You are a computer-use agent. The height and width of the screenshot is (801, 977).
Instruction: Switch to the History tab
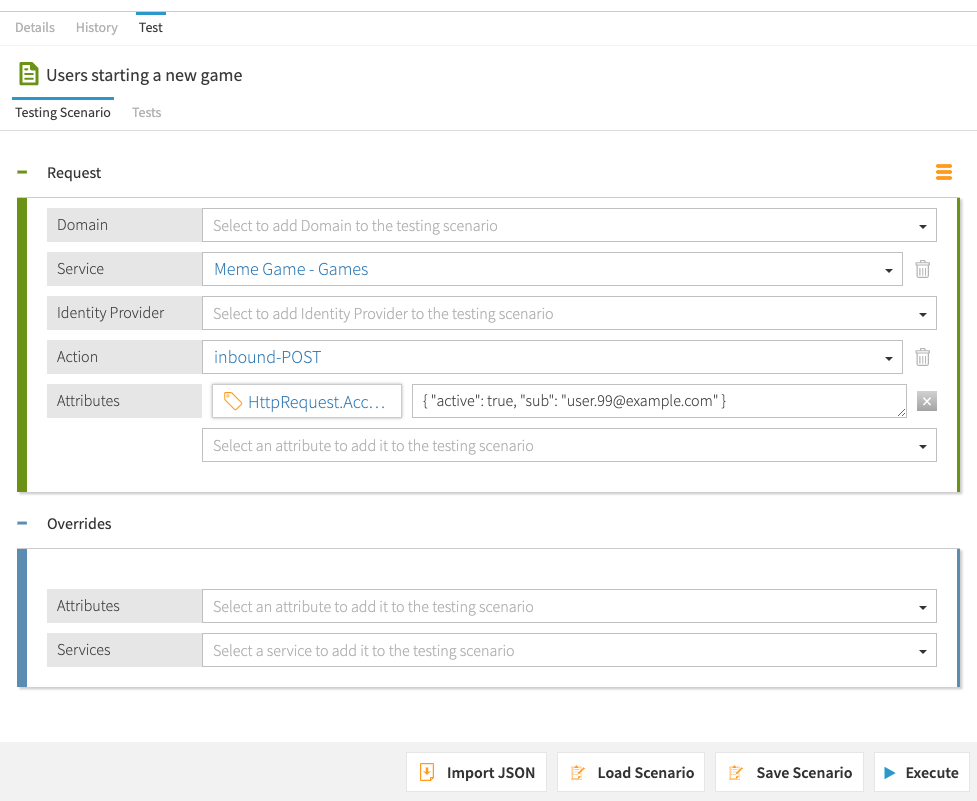click(97, 27)
